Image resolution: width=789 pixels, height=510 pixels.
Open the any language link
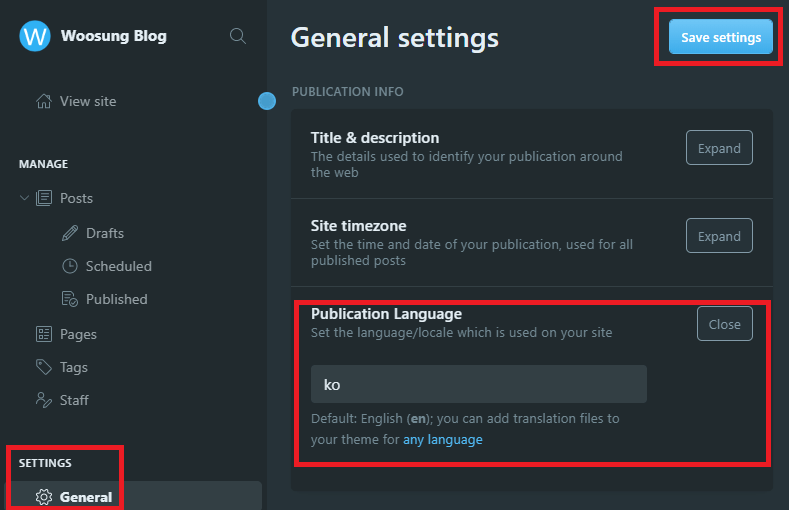(x=442, y=439)
